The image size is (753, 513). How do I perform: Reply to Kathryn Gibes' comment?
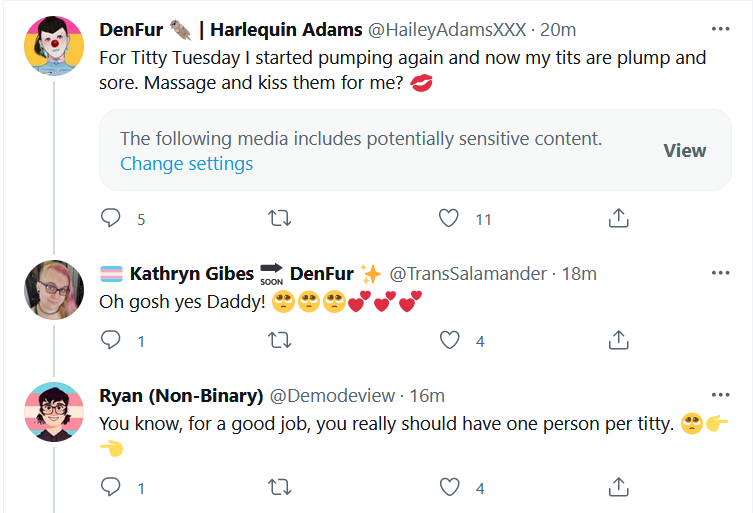point(110,340)
